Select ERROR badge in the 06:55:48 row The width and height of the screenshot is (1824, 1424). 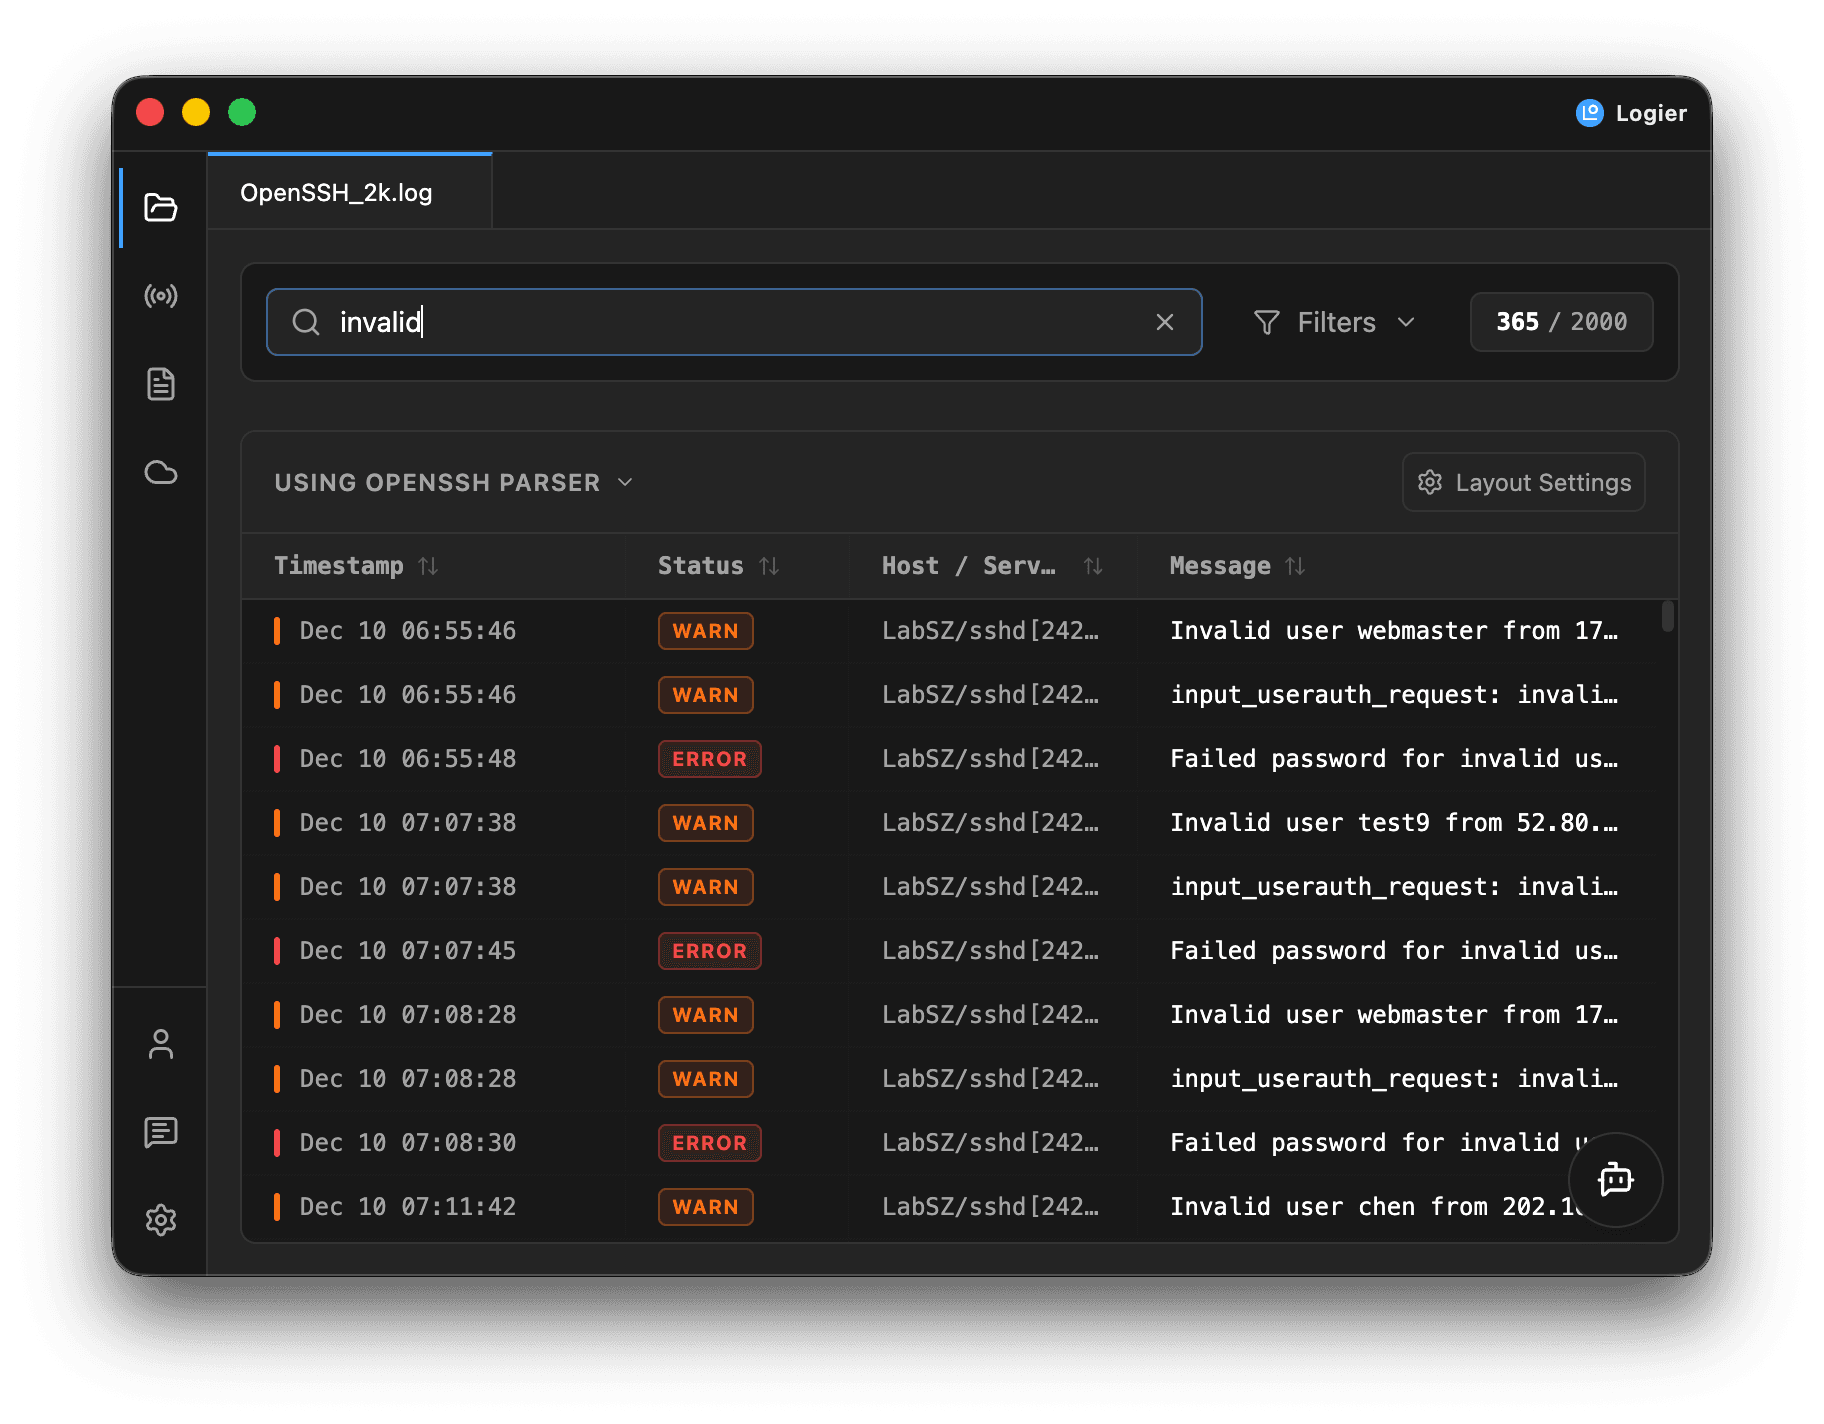click(709, 759)
